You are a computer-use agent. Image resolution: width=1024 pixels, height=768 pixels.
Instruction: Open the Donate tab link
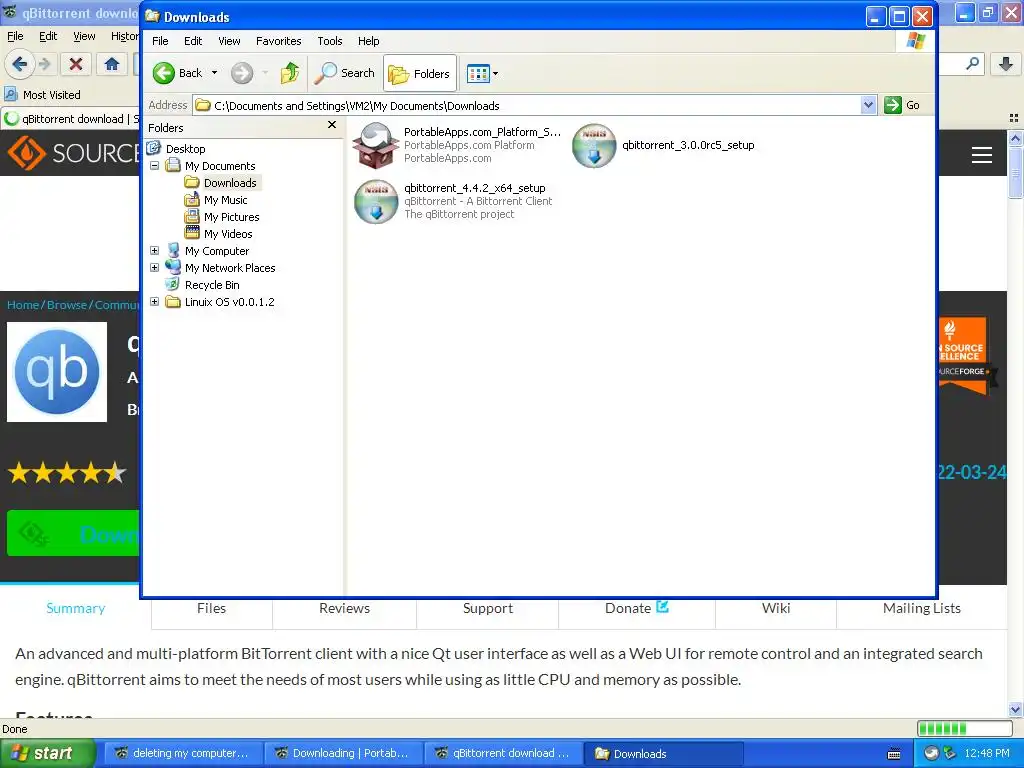(x=637, y=608)
